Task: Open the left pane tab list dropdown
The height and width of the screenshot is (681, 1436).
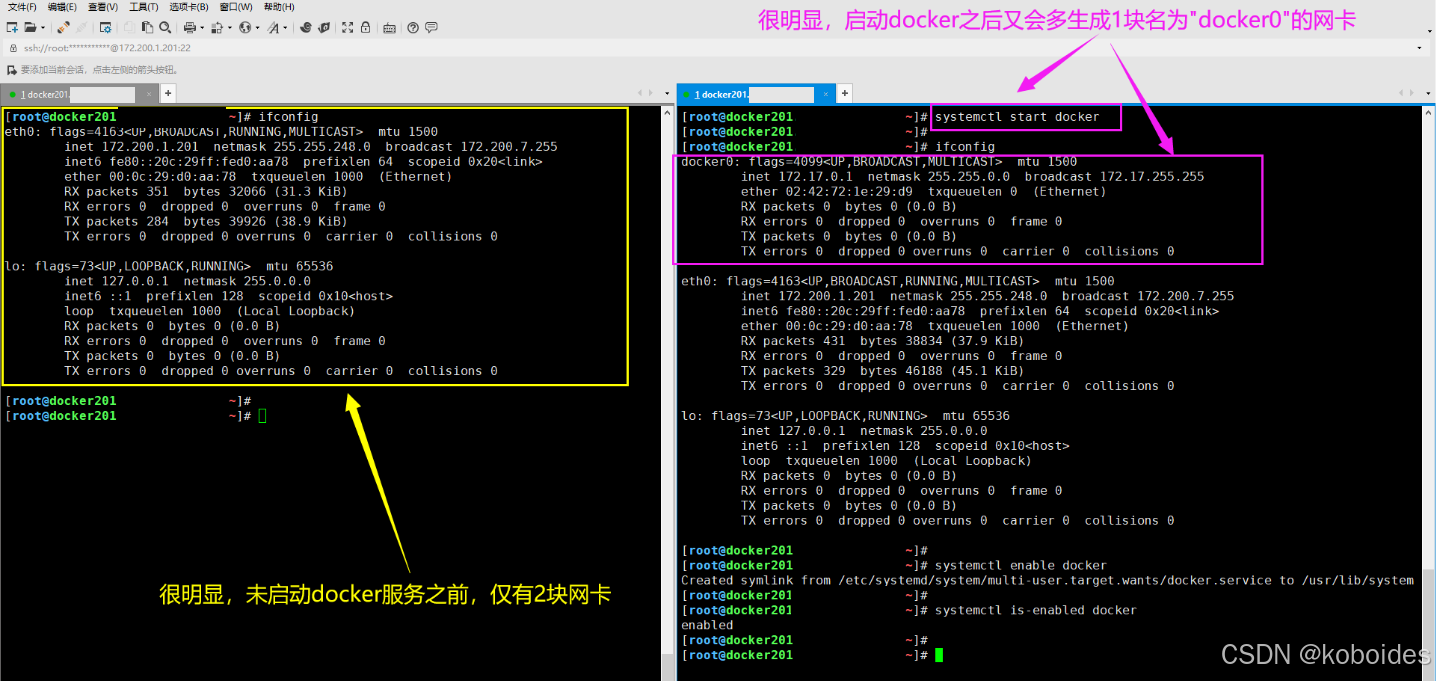Action: [x=665, y=93]
